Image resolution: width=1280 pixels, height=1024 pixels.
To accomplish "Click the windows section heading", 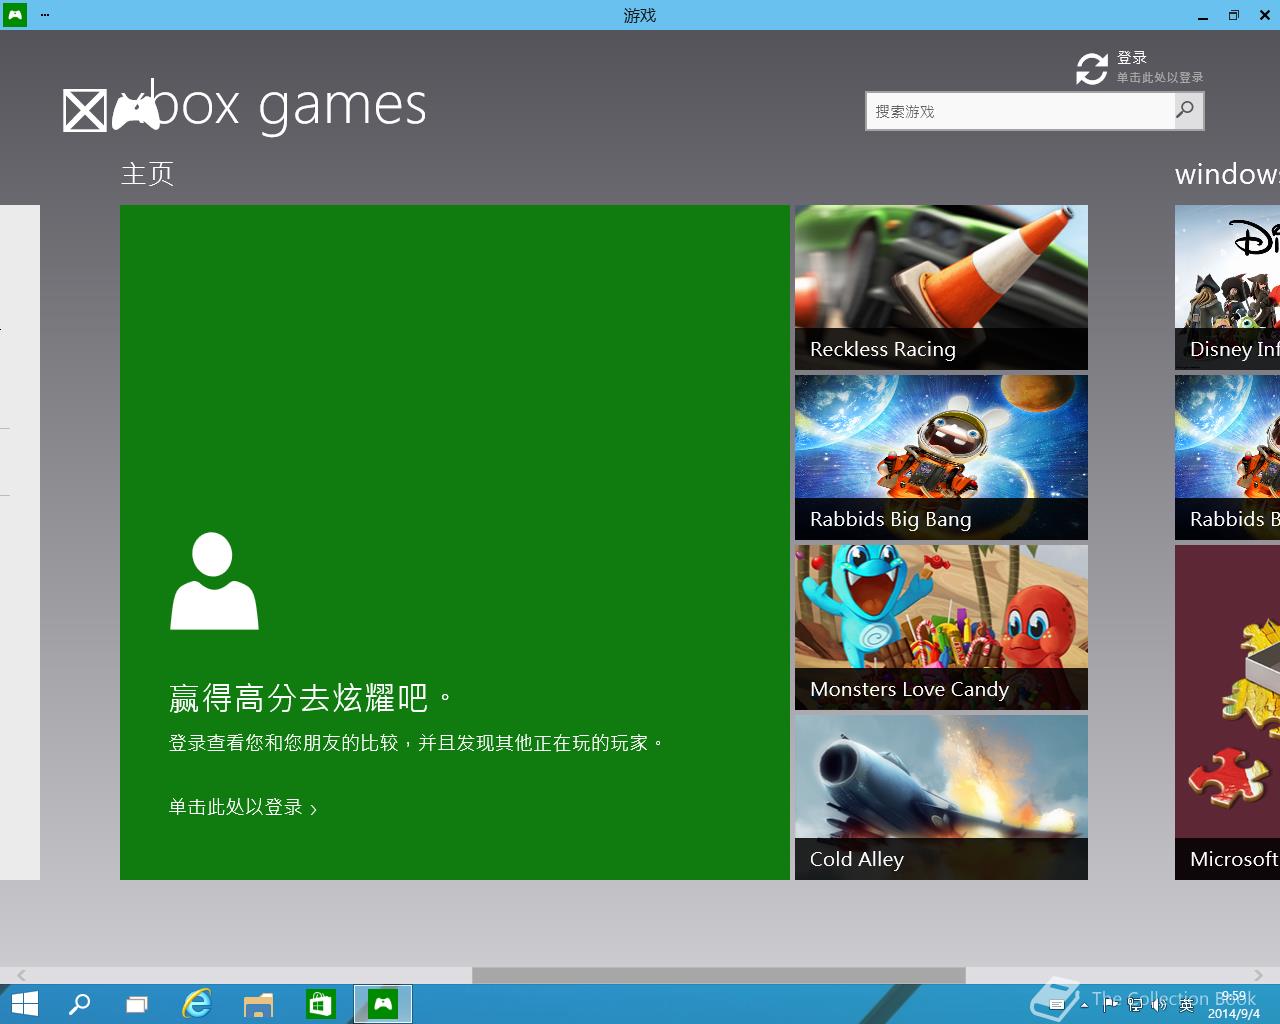I will pos(1227,174).
